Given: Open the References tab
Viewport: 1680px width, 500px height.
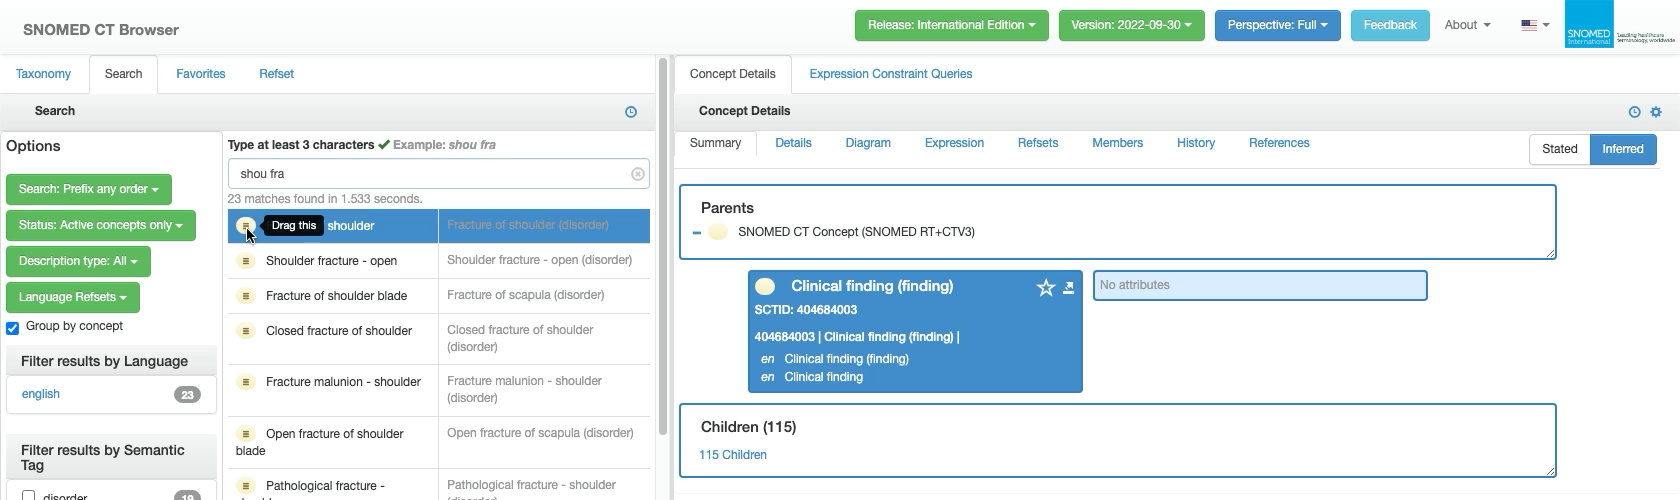Looking at the screenshot, I should coord(1279,143).
